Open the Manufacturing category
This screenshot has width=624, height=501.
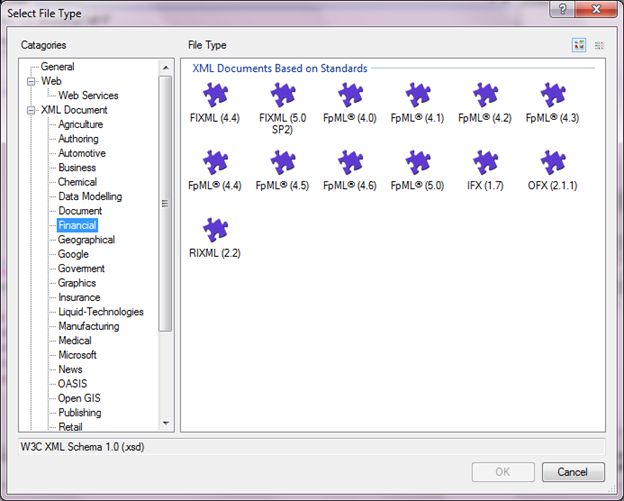click(89, 326)
